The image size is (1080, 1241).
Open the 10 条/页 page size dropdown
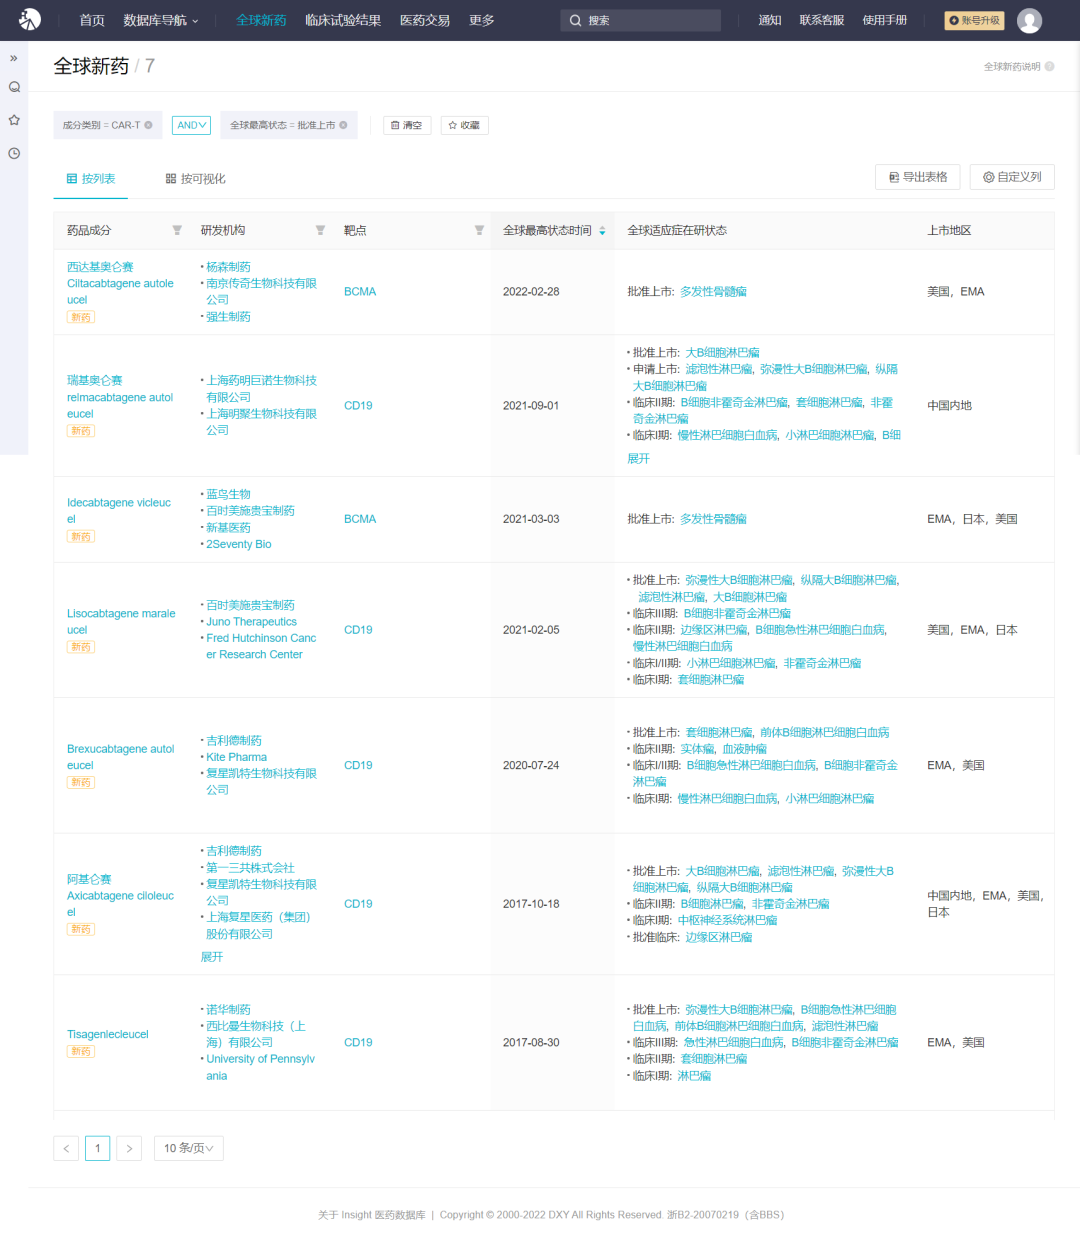point(188,1148)
